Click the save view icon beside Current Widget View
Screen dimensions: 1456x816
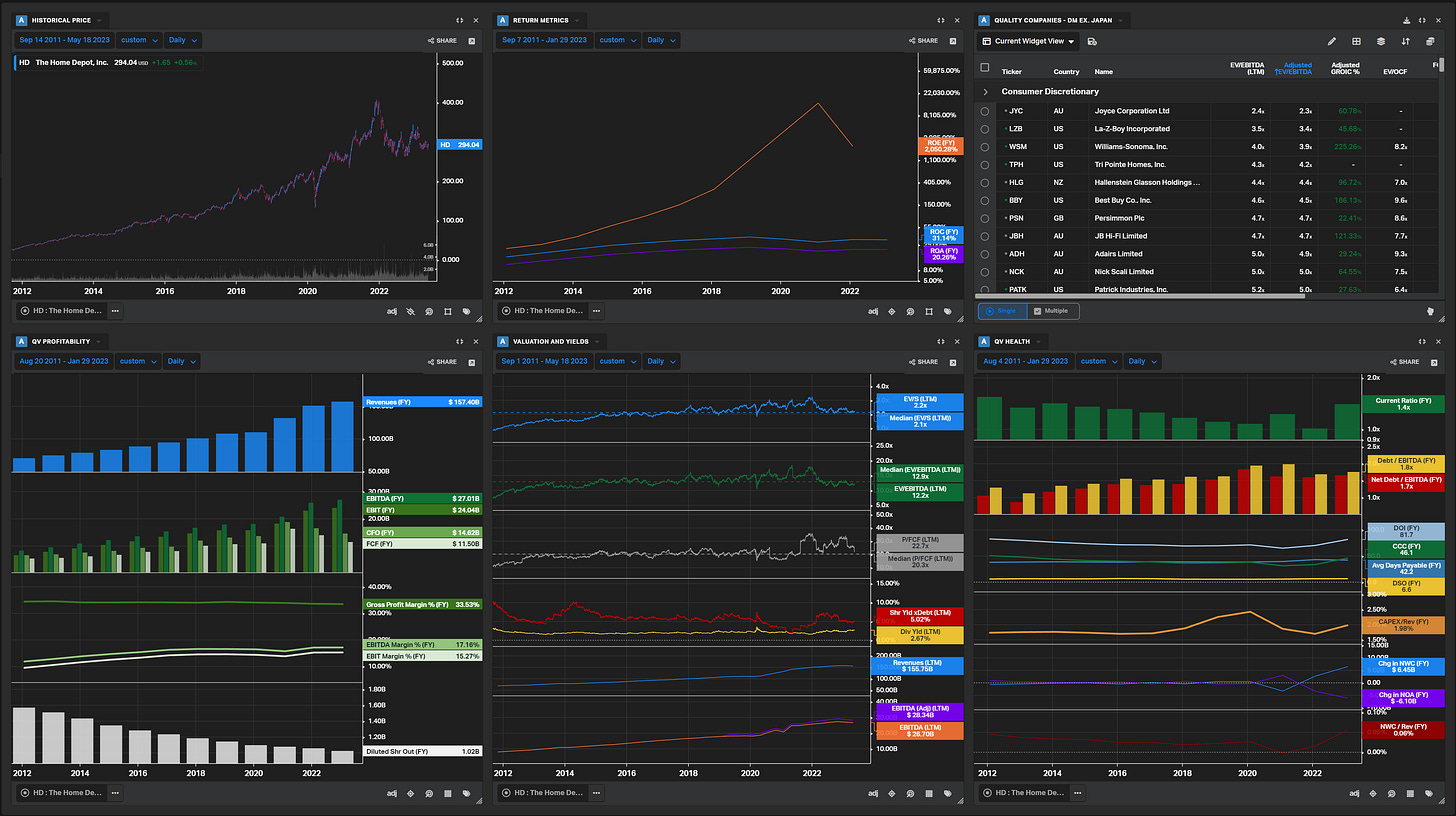1092,41
